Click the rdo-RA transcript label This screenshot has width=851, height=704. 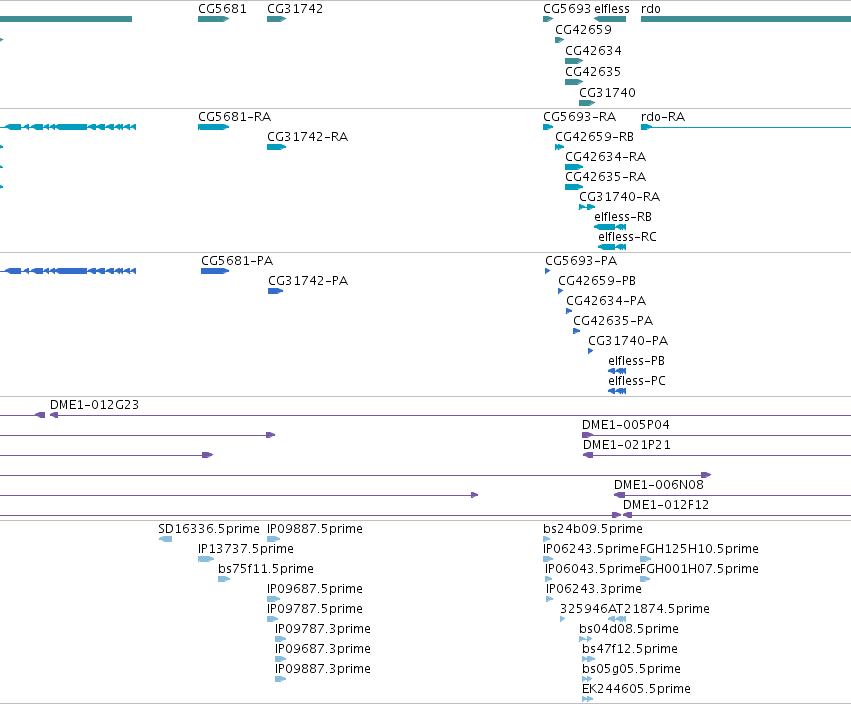(x=663, y=117)
